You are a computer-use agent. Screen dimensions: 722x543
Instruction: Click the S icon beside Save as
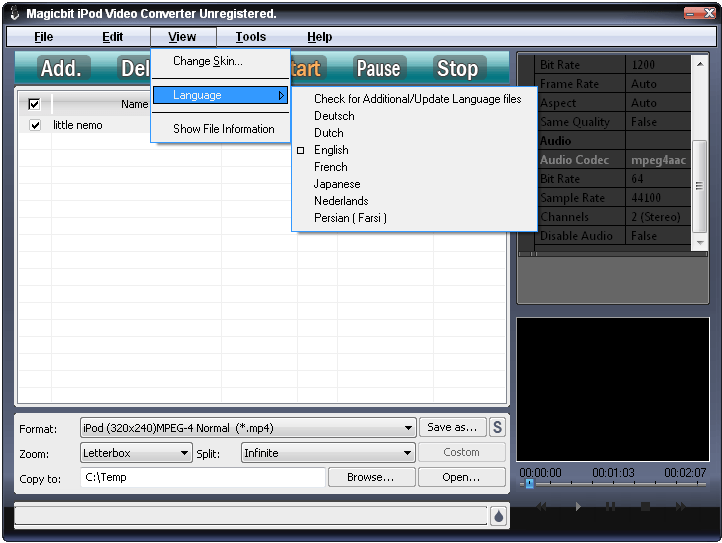pyautogui.click(x=497, y=427)
